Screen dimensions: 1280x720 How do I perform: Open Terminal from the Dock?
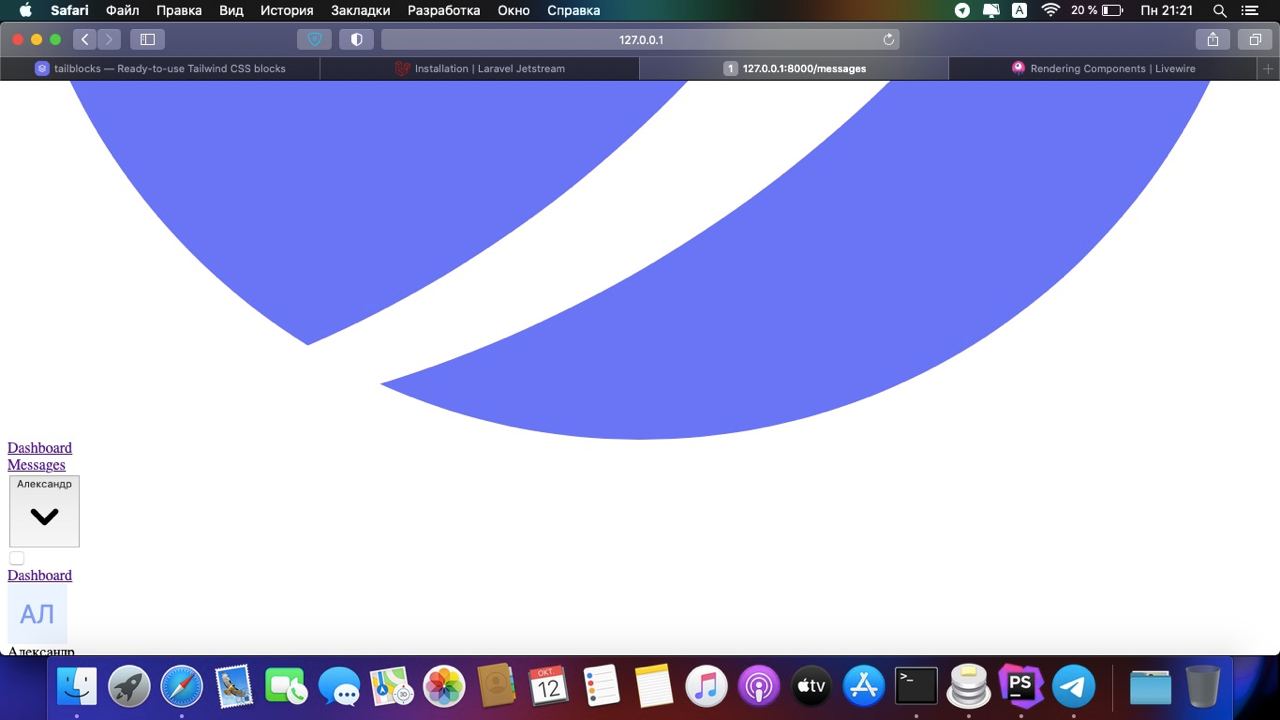point(916,687)
